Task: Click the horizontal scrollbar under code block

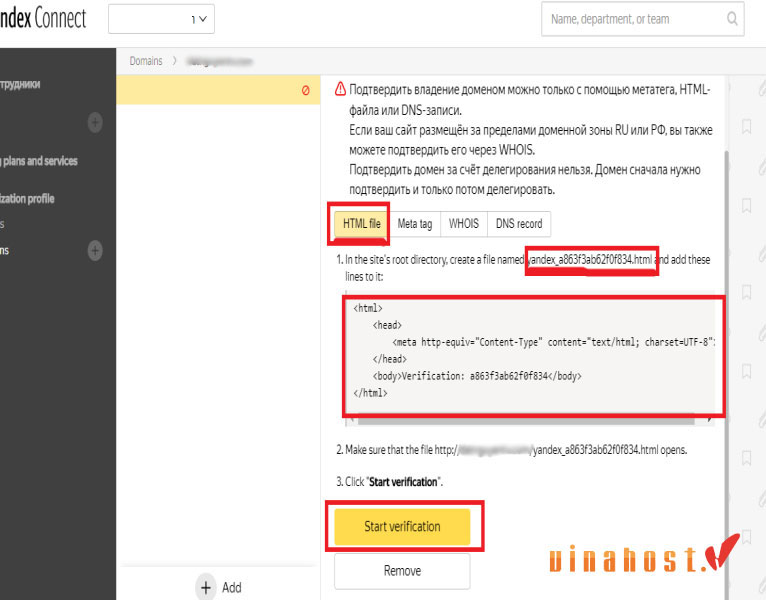Action: click(x=525, y=420)
